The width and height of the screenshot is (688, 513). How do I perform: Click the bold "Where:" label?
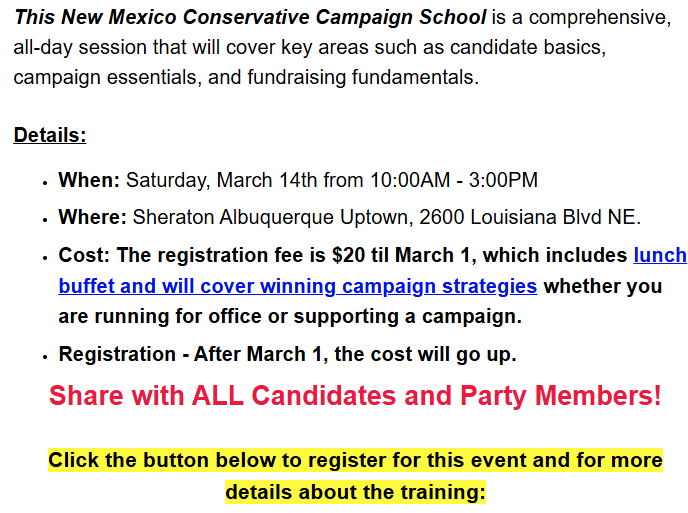93,217
